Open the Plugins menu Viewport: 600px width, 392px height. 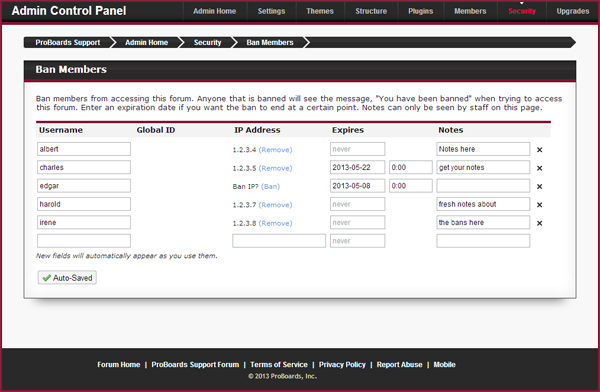[421, 11]
